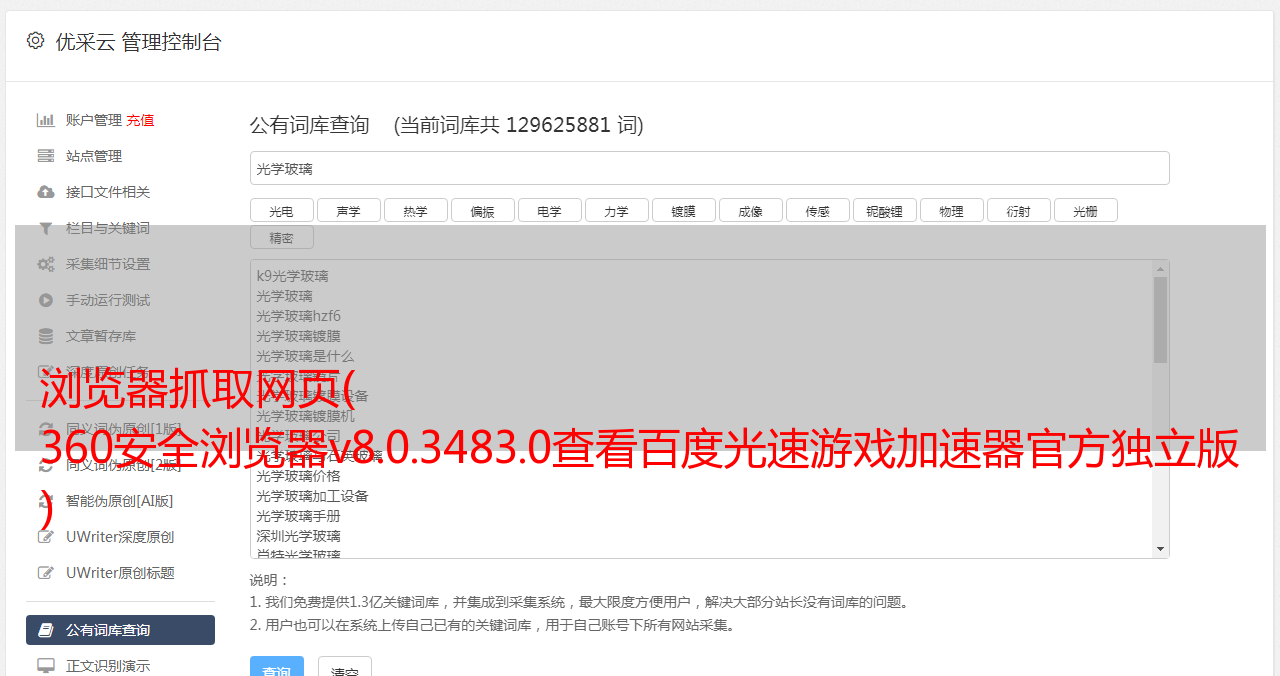The width and height of the screenshot is (1280, 676).
Task: Click the results list scrollbar up arrow
Action: pos(1160,269)
